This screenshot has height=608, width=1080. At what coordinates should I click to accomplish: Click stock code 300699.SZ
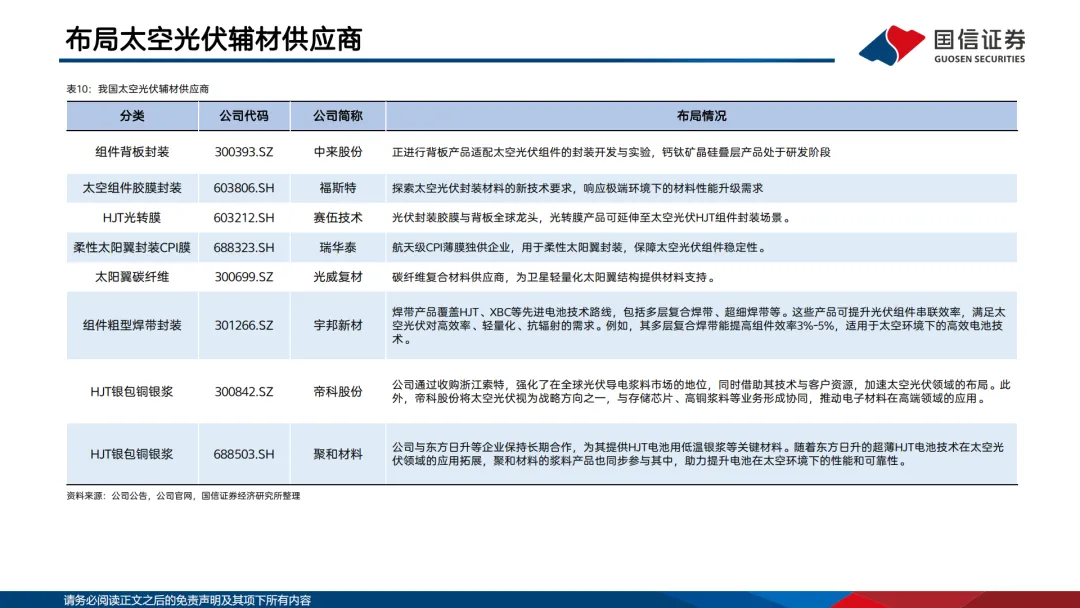pyautogui.click(x=244, y=277)
